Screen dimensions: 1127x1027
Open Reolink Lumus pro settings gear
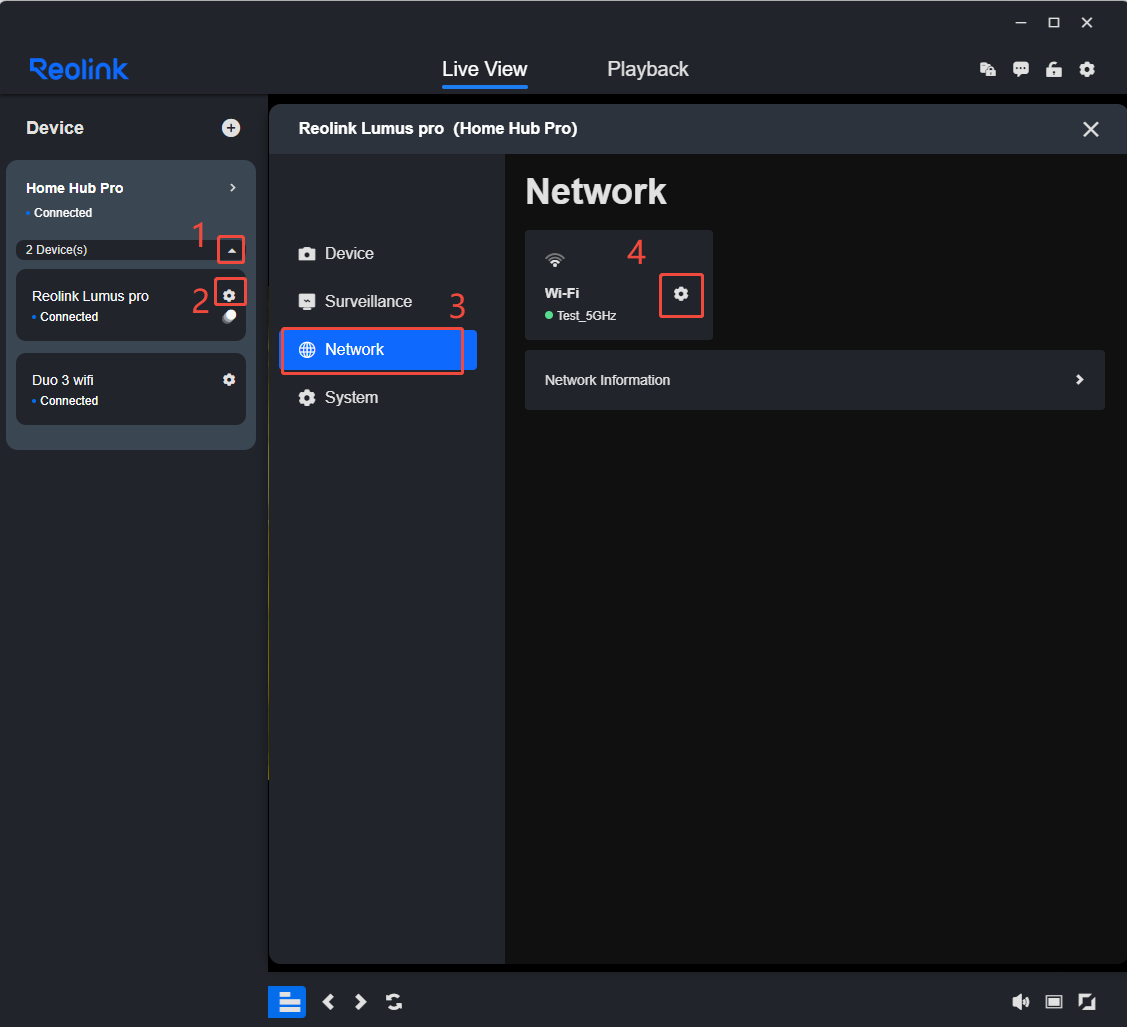coord(229,295)
